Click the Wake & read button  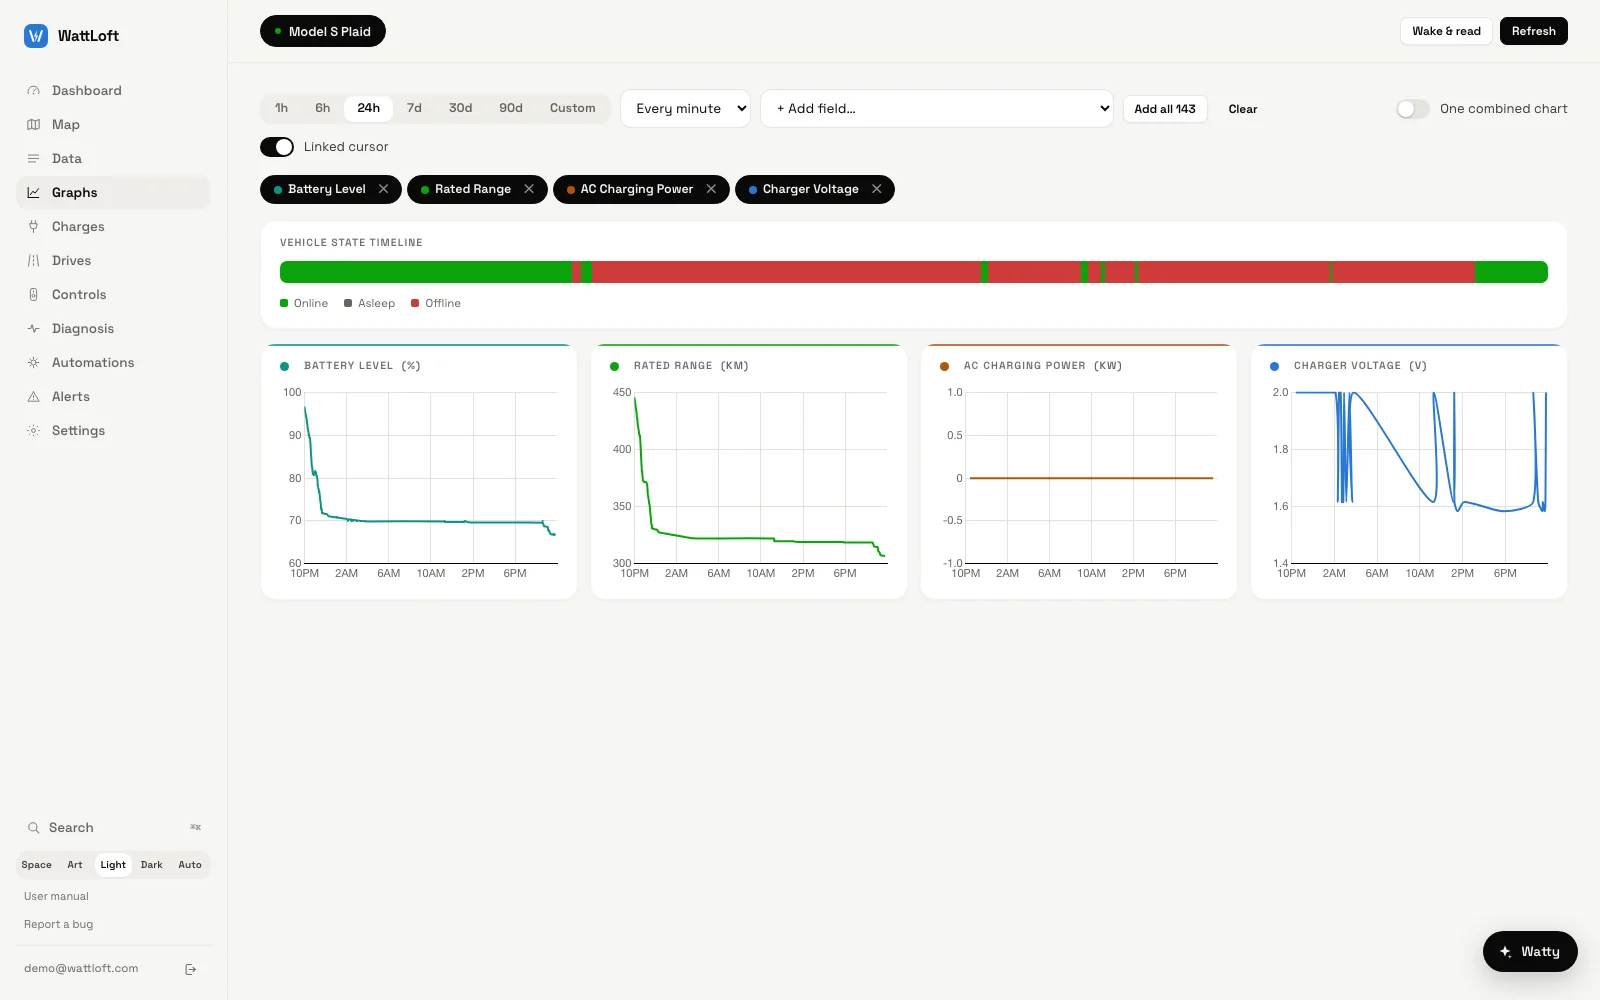1446,31
